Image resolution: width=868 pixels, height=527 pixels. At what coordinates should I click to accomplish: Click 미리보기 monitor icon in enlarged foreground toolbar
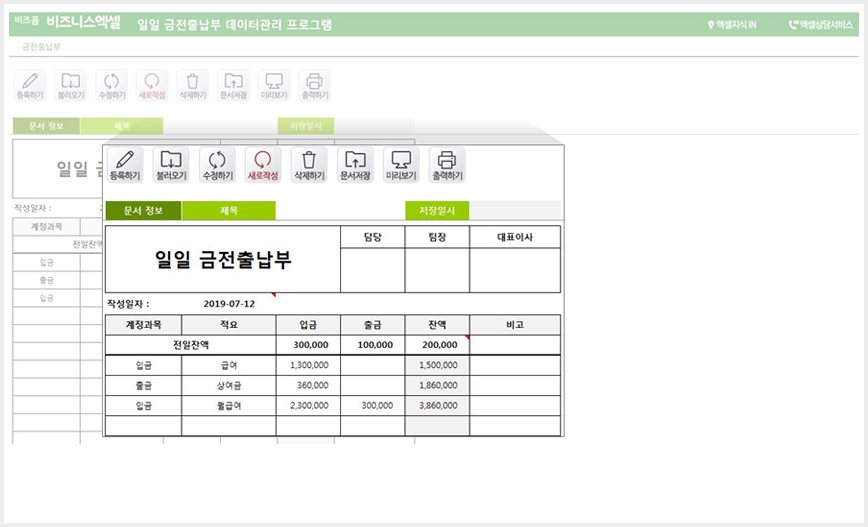(401, 164)
